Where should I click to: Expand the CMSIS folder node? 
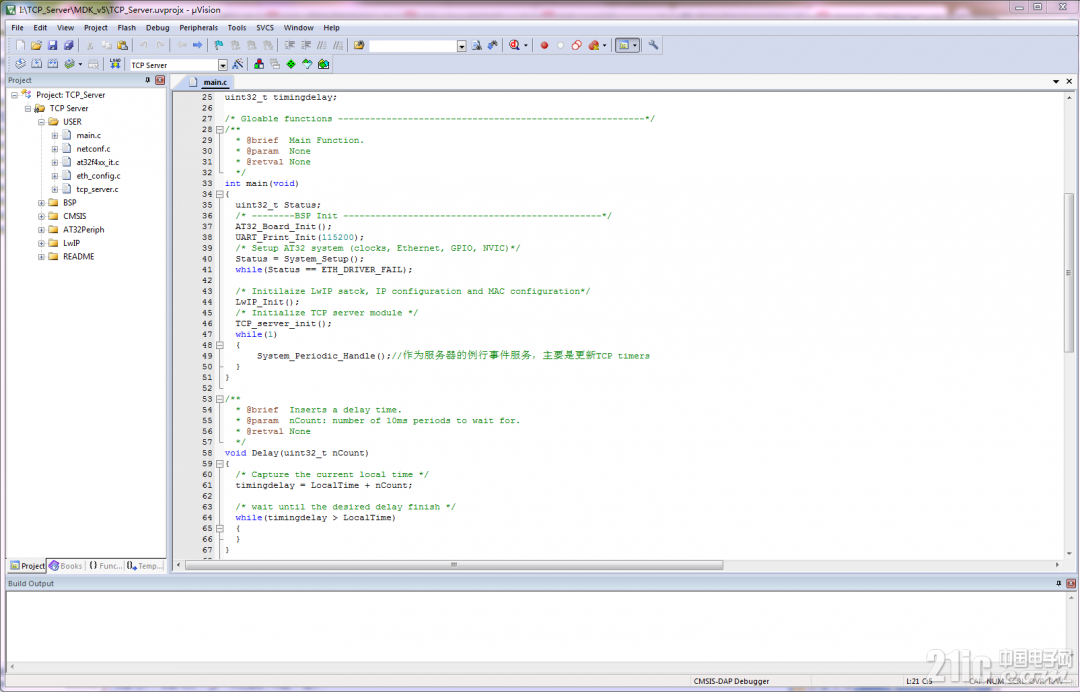(41, 216)
